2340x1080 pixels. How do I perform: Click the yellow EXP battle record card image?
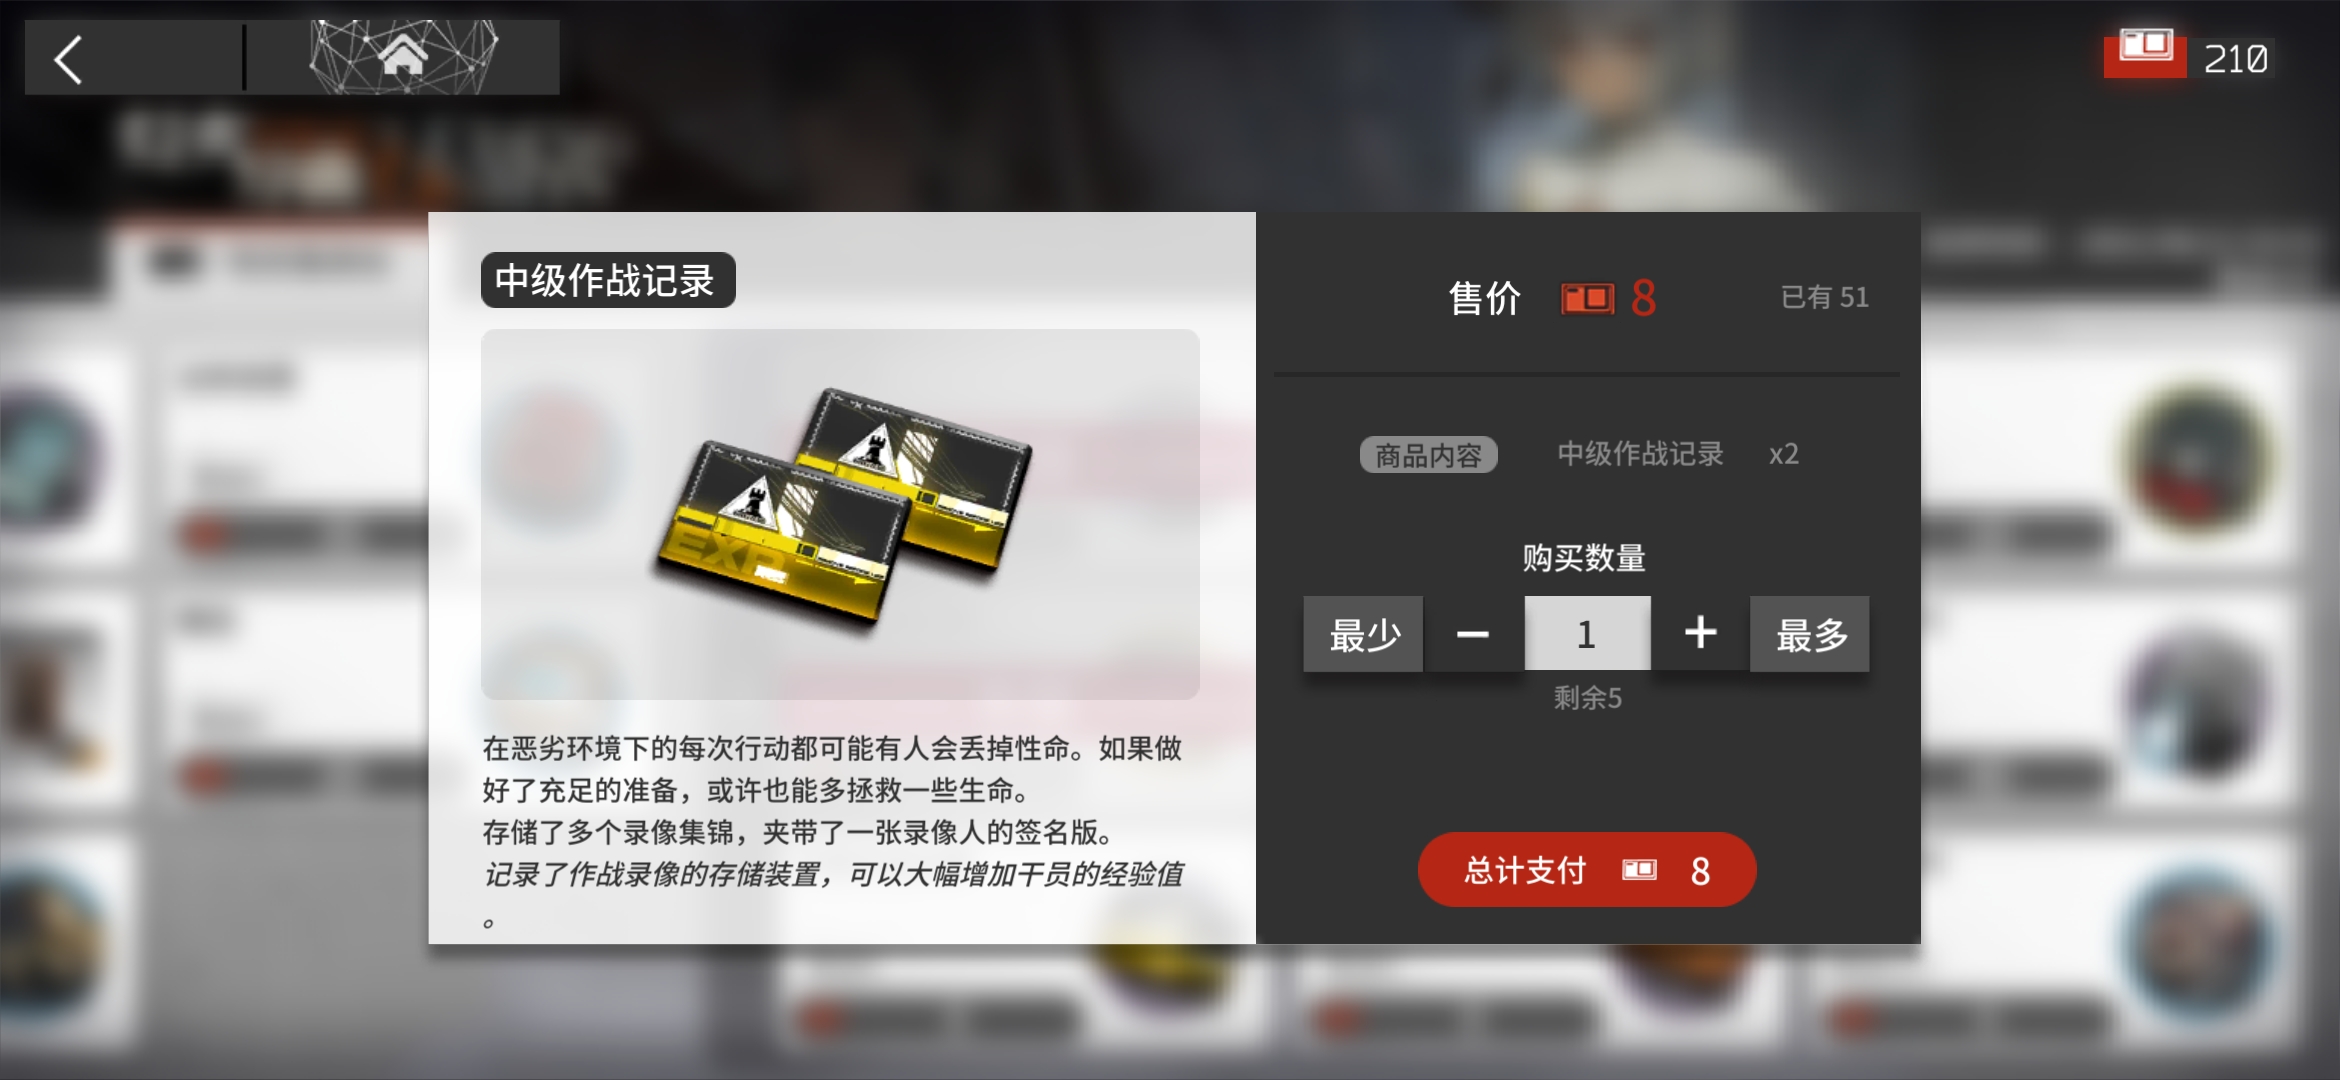[x=842, y=508]
